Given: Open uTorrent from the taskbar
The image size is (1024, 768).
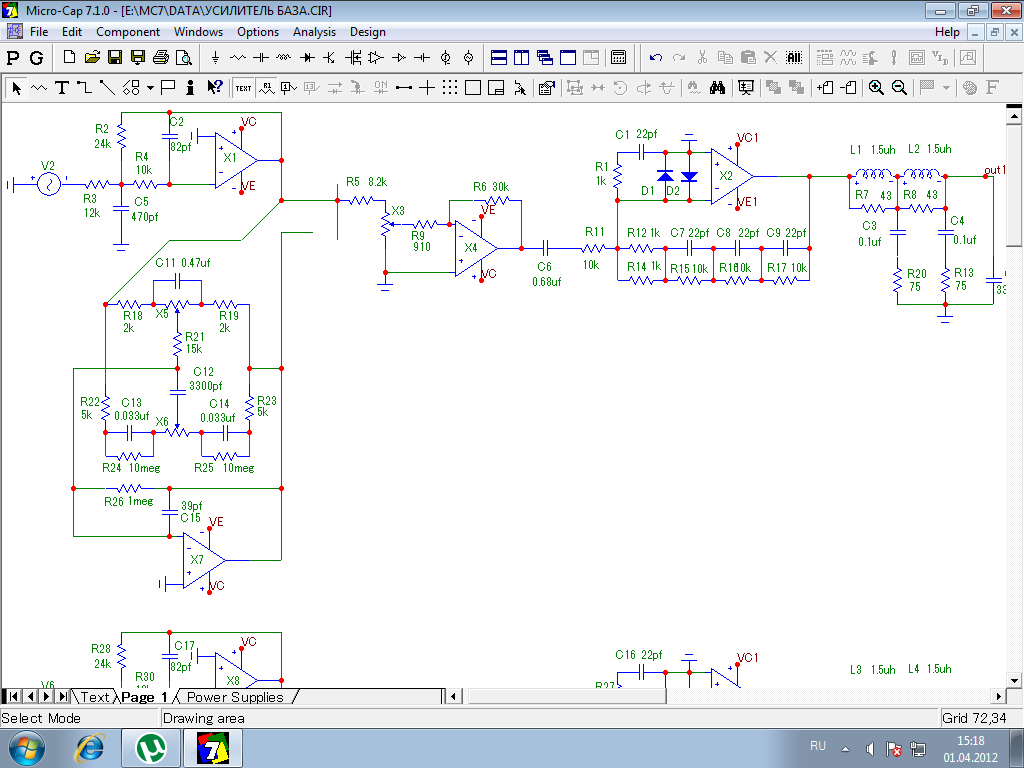Looking at the screenshot, I should pos(152,747).
